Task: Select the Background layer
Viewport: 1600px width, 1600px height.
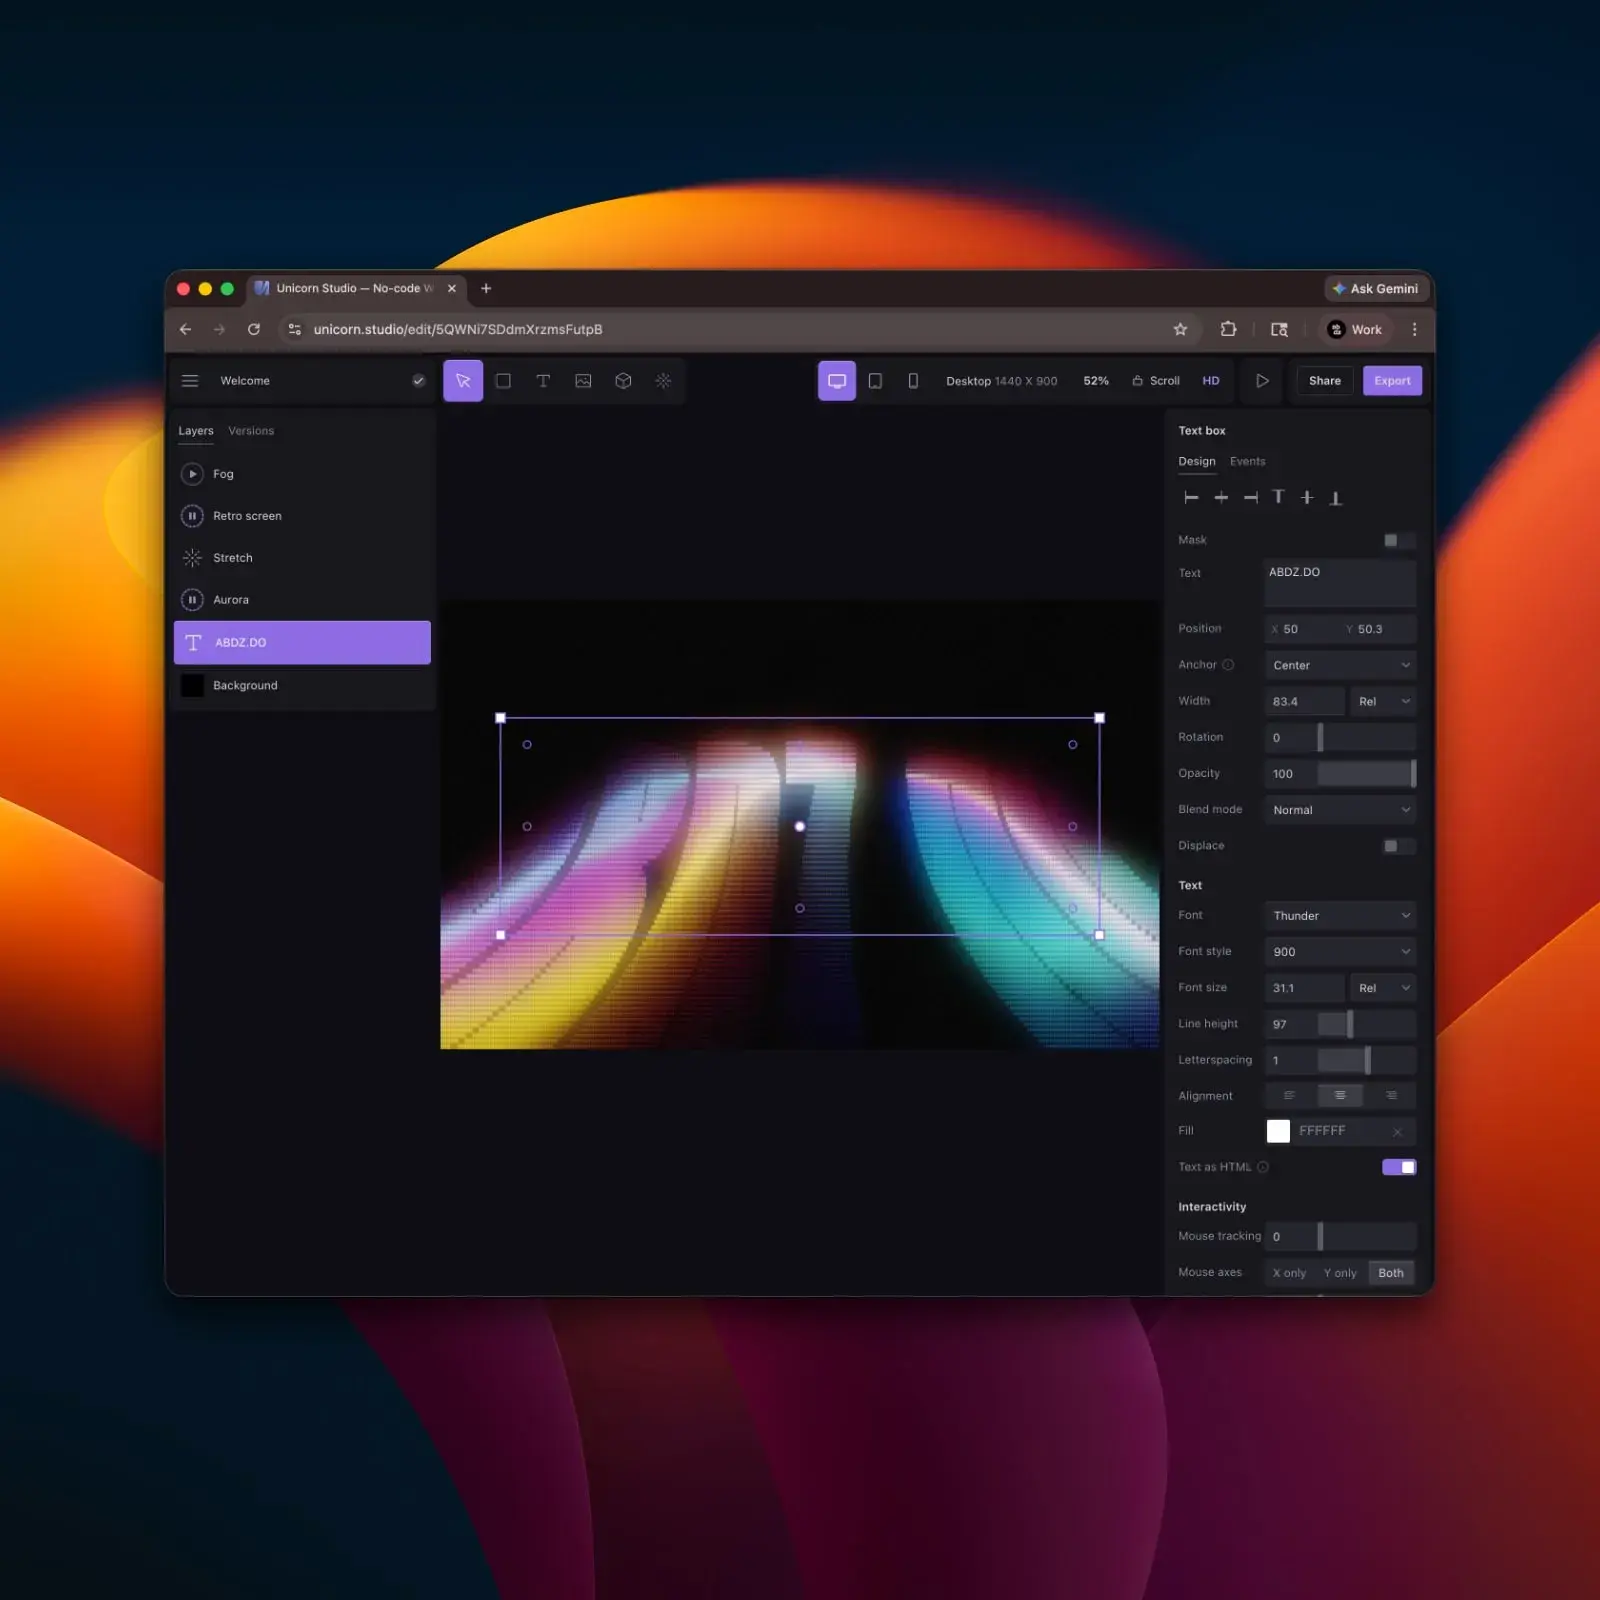Action: click(244, 685)
